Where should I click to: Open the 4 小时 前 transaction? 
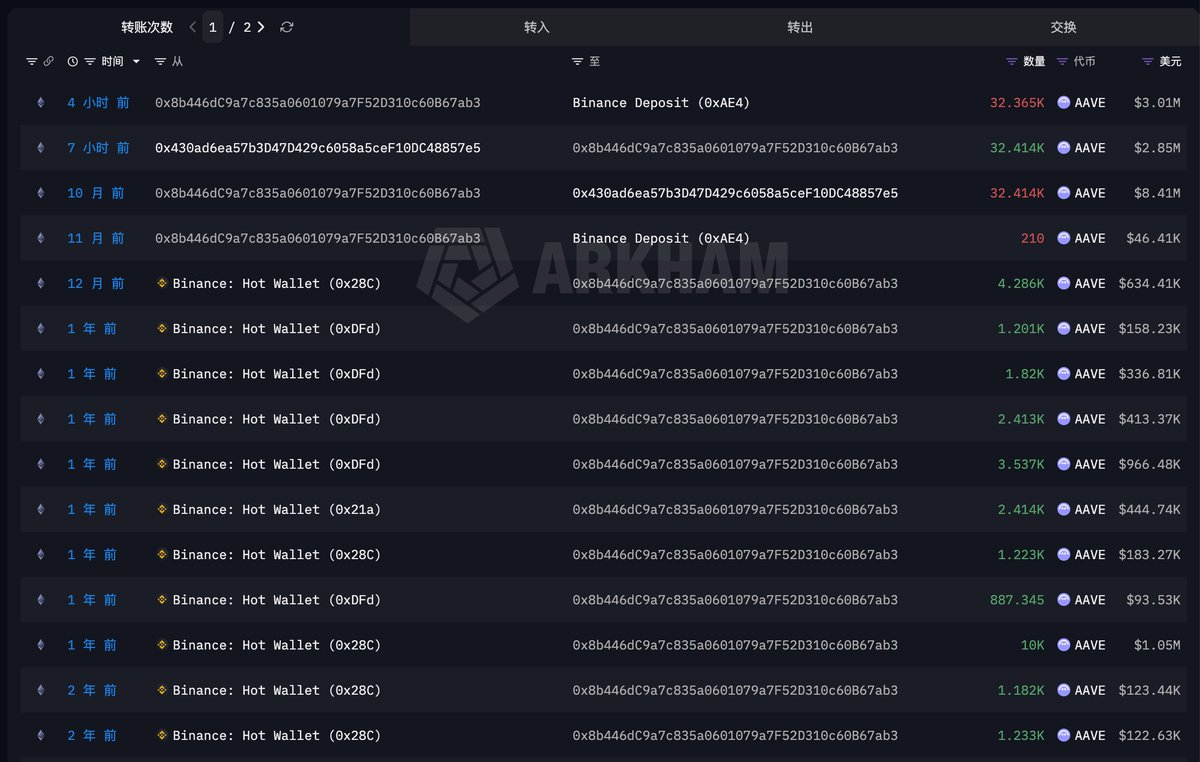[98, 103]
